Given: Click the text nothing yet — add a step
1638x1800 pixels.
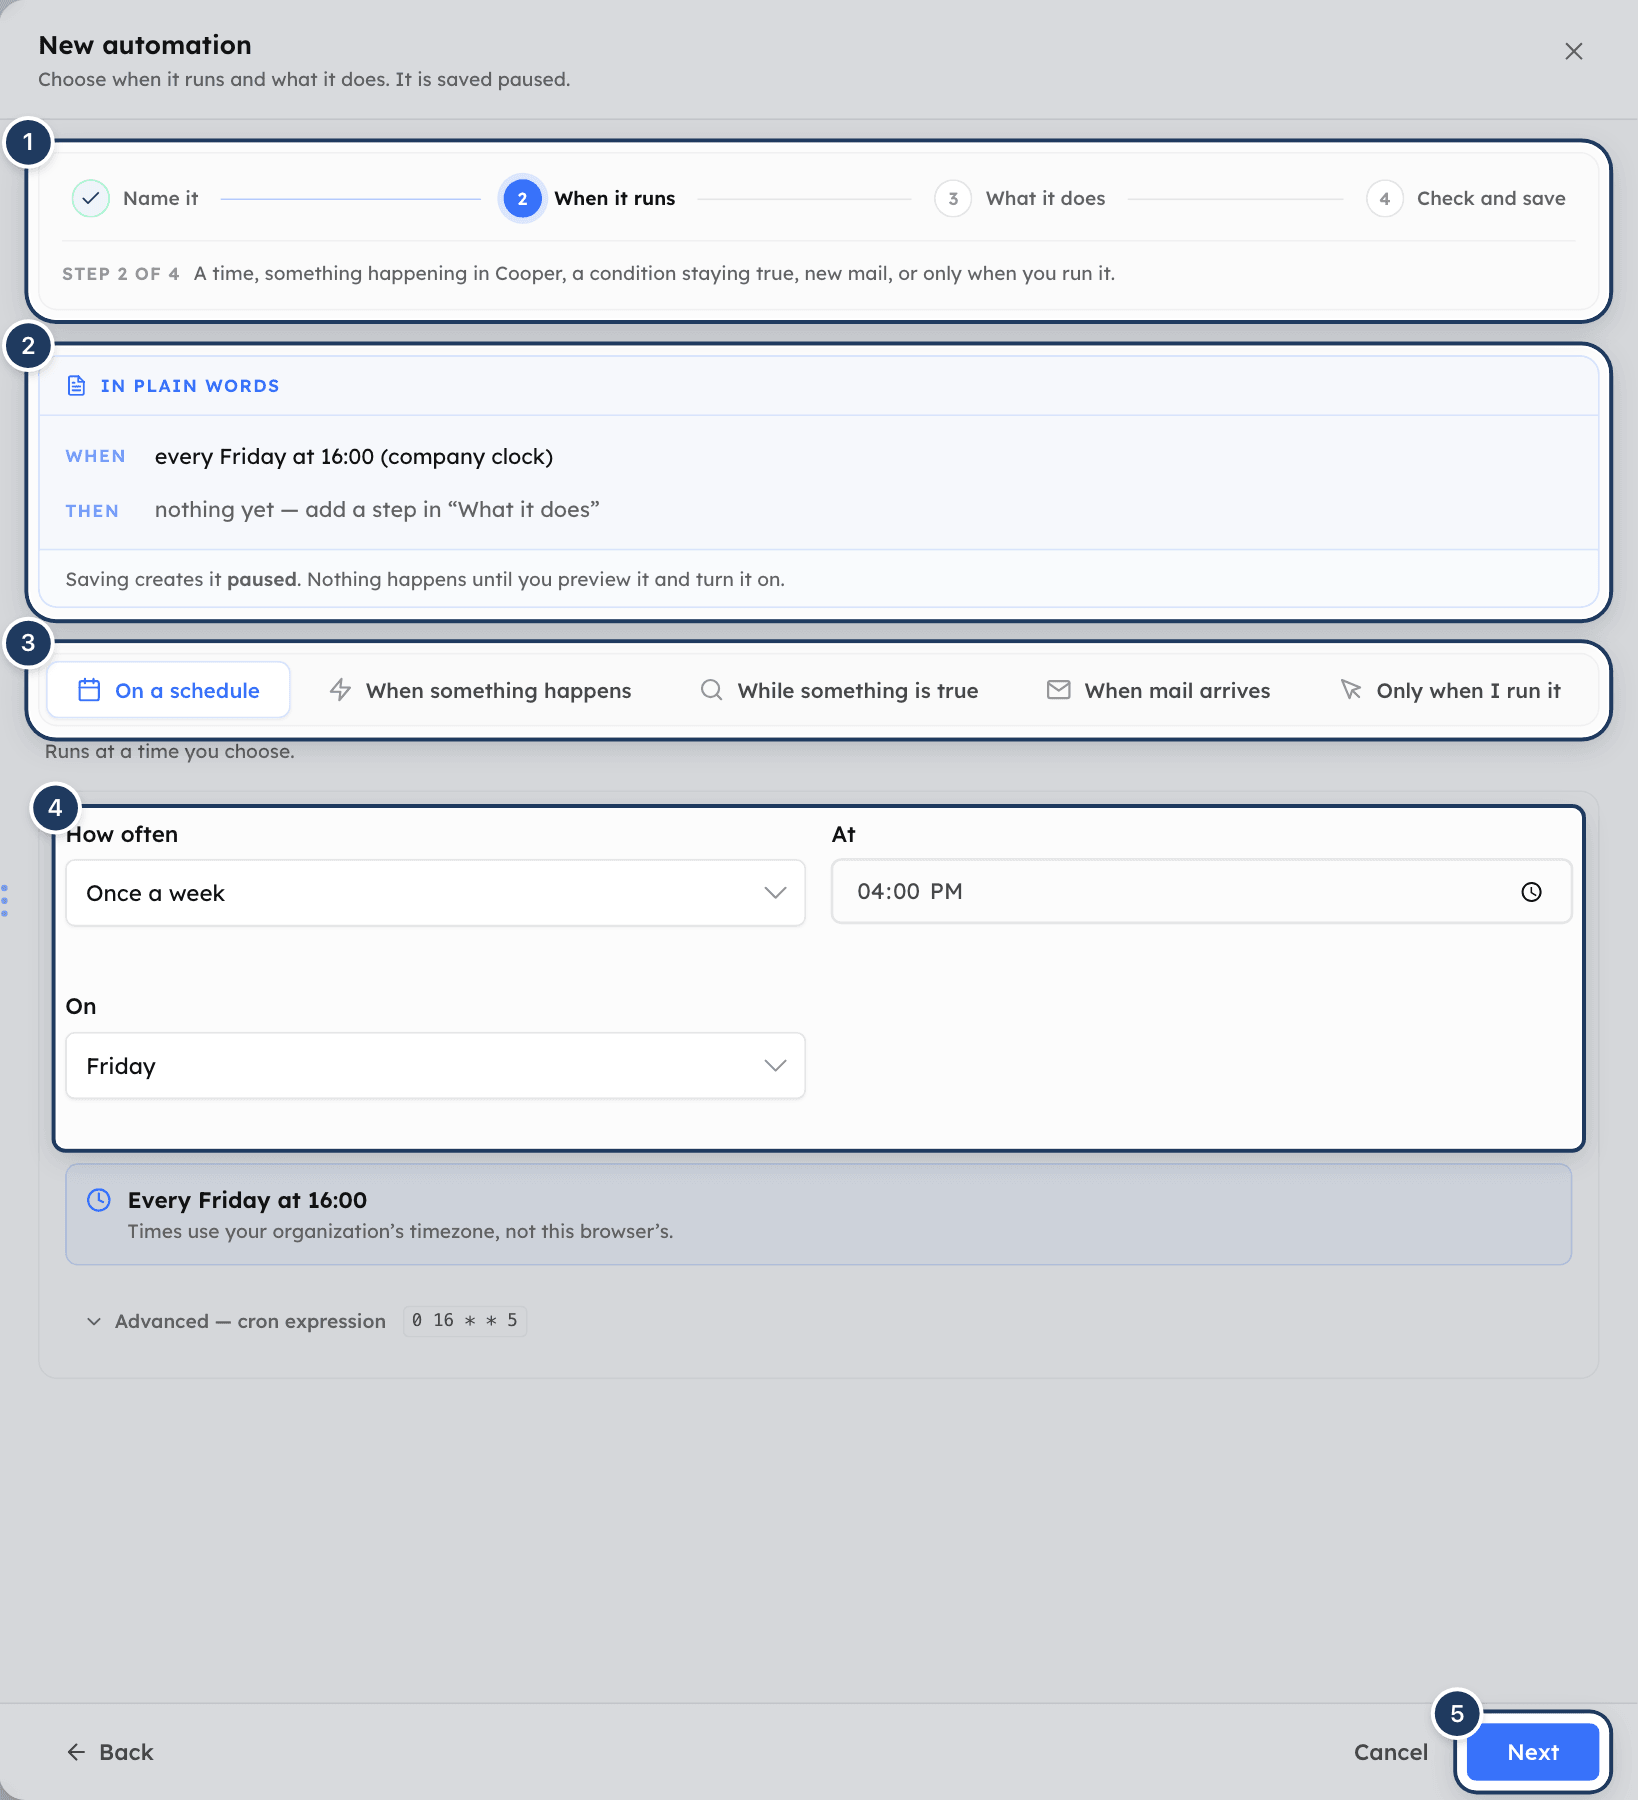Looking at the screenshot, I should click(377, 510).
